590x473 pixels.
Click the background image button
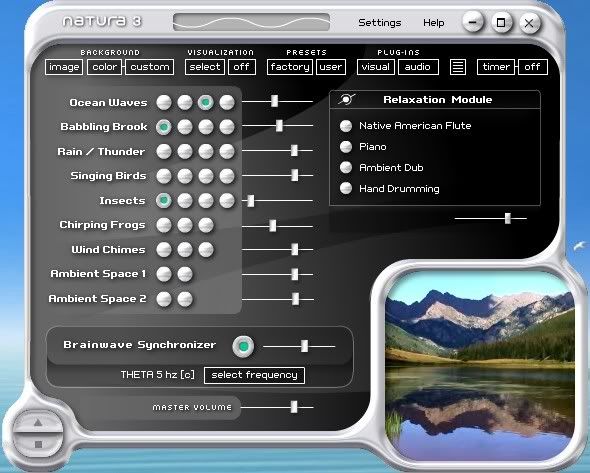64,67
